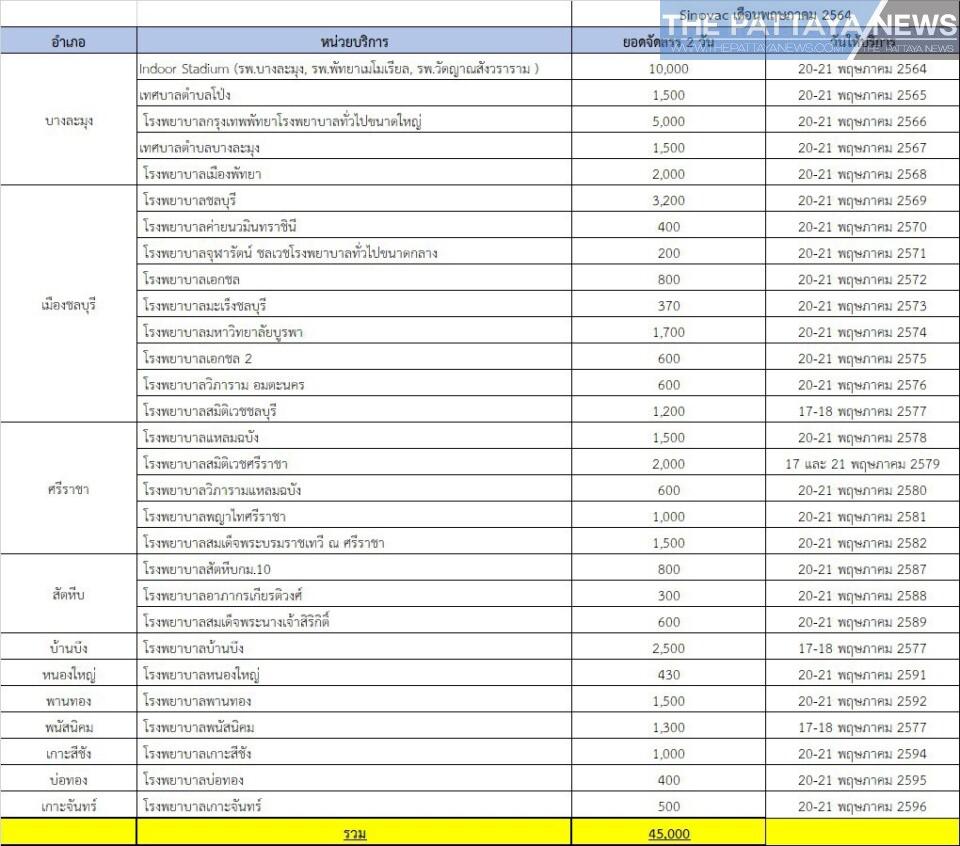Click the สัตหีบ district cell
This screenshot has height=846, width=960.
click(68, 594)
